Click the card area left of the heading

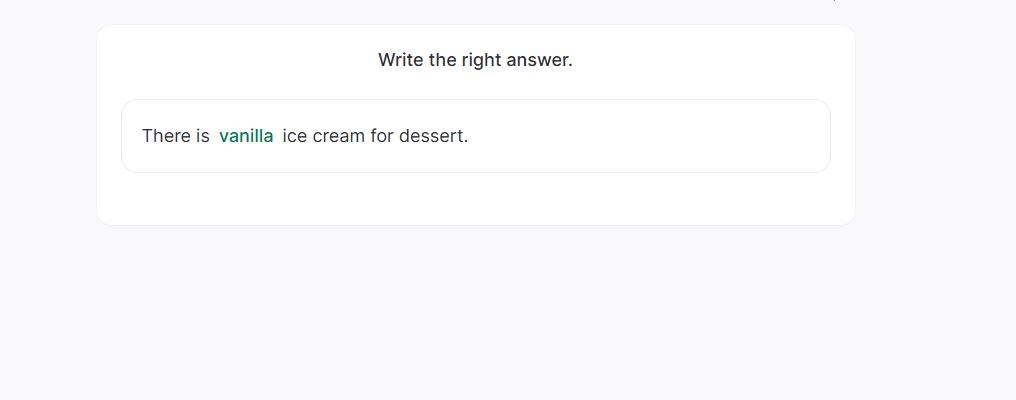click(230, 60)
